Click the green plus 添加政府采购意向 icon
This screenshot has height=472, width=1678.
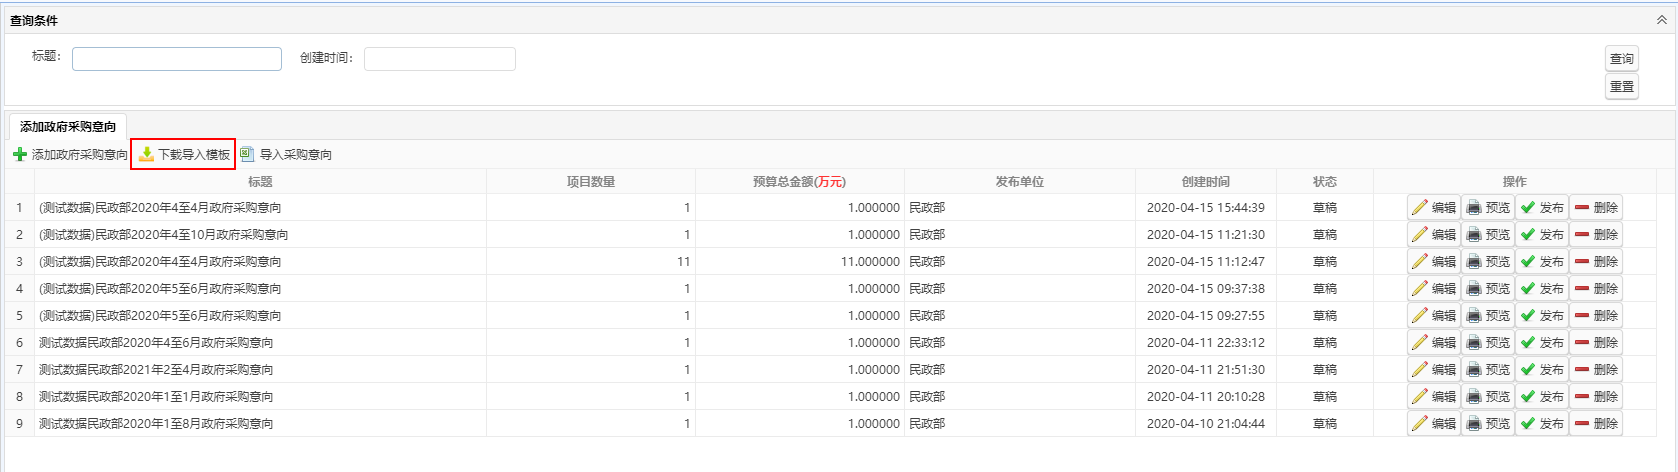click(x=20, y=155)
